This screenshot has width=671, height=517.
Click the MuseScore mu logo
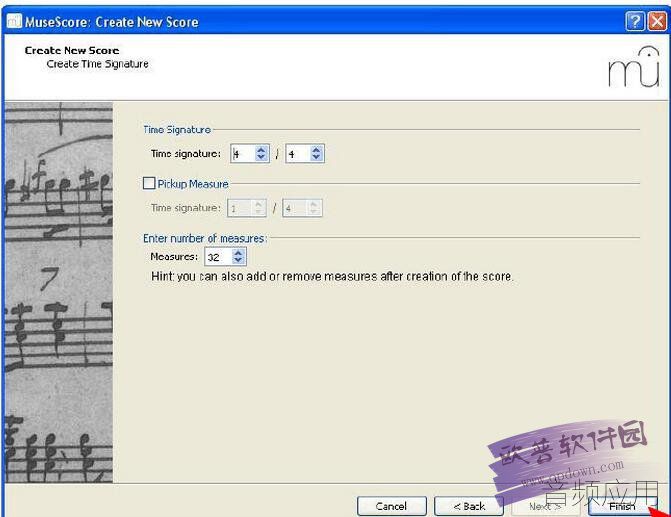(x=634, y=67)
